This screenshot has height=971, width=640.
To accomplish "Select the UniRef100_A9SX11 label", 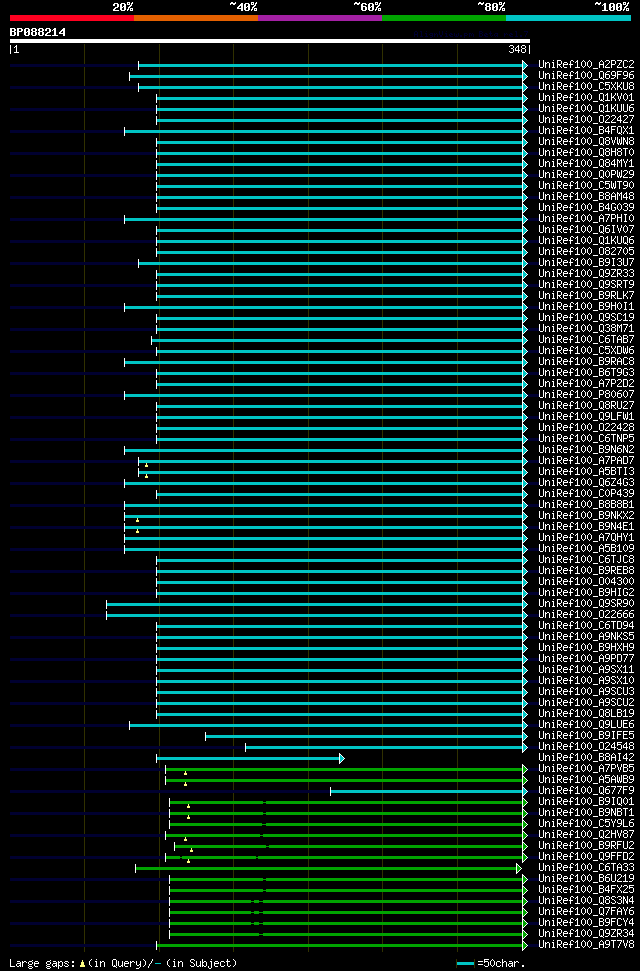I will point(586,670).
